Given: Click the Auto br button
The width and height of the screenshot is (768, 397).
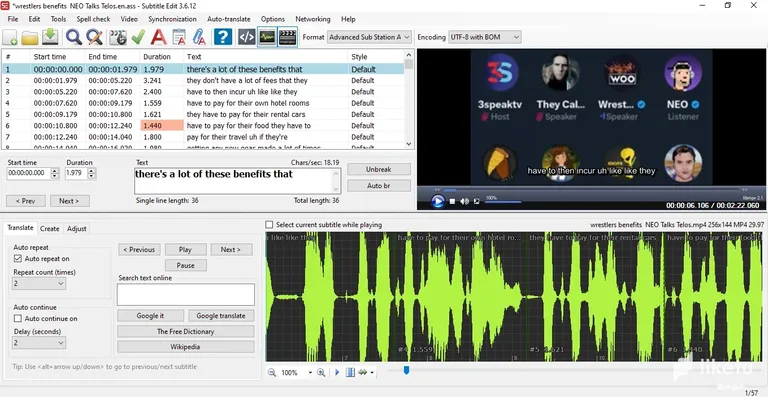Looking at the screenshot, I should (379, 186).
